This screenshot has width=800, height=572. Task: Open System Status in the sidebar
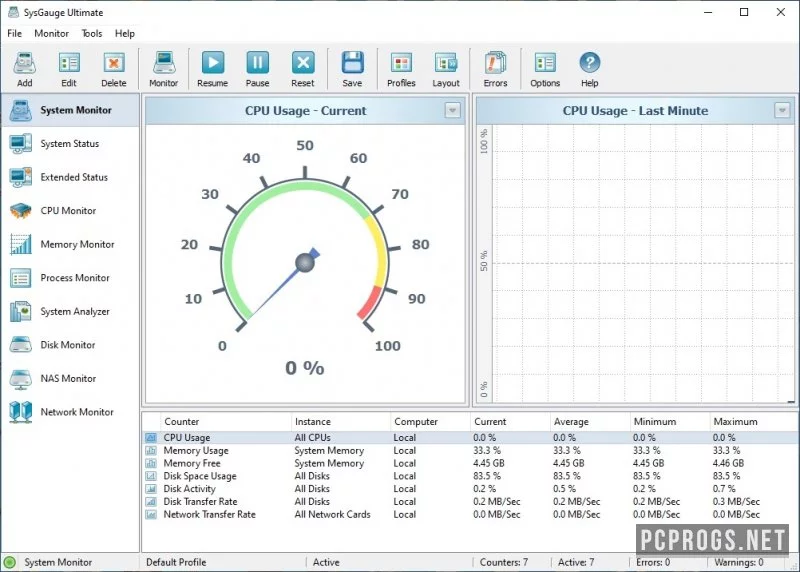[70, 144]
